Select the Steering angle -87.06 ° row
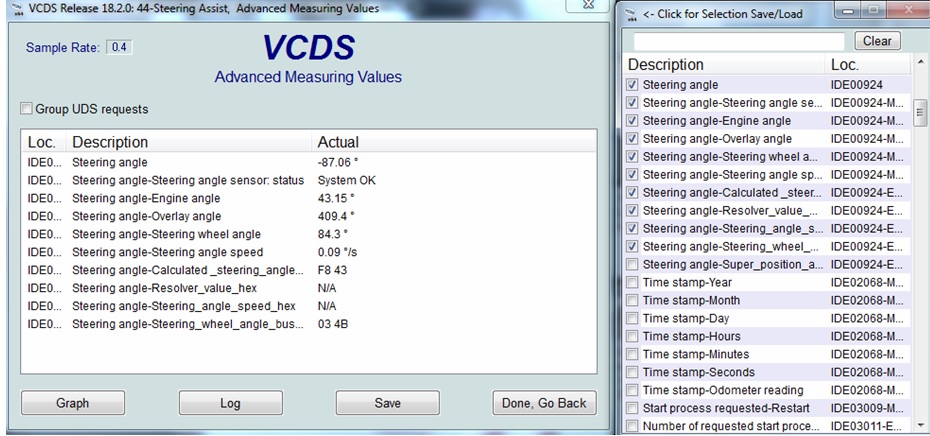930x436 pixels. [x=308, y=162]
